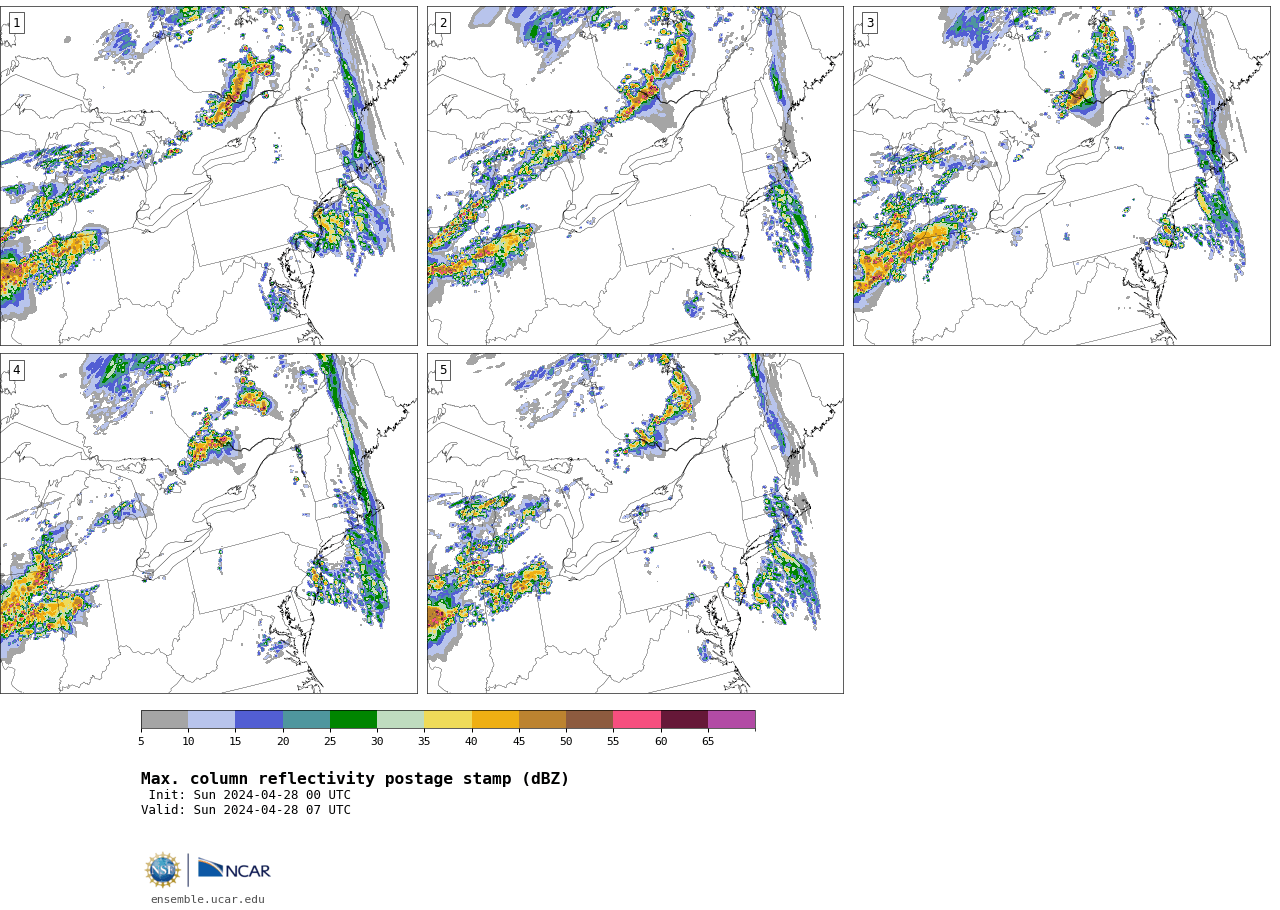Click the panel number label 2

pos(443,23)
